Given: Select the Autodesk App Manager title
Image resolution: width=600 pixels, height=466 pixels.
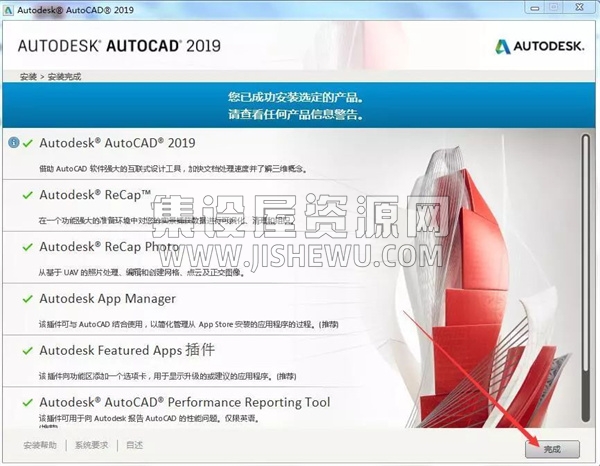Looking at the screenshot, I should tap(108, 298).
